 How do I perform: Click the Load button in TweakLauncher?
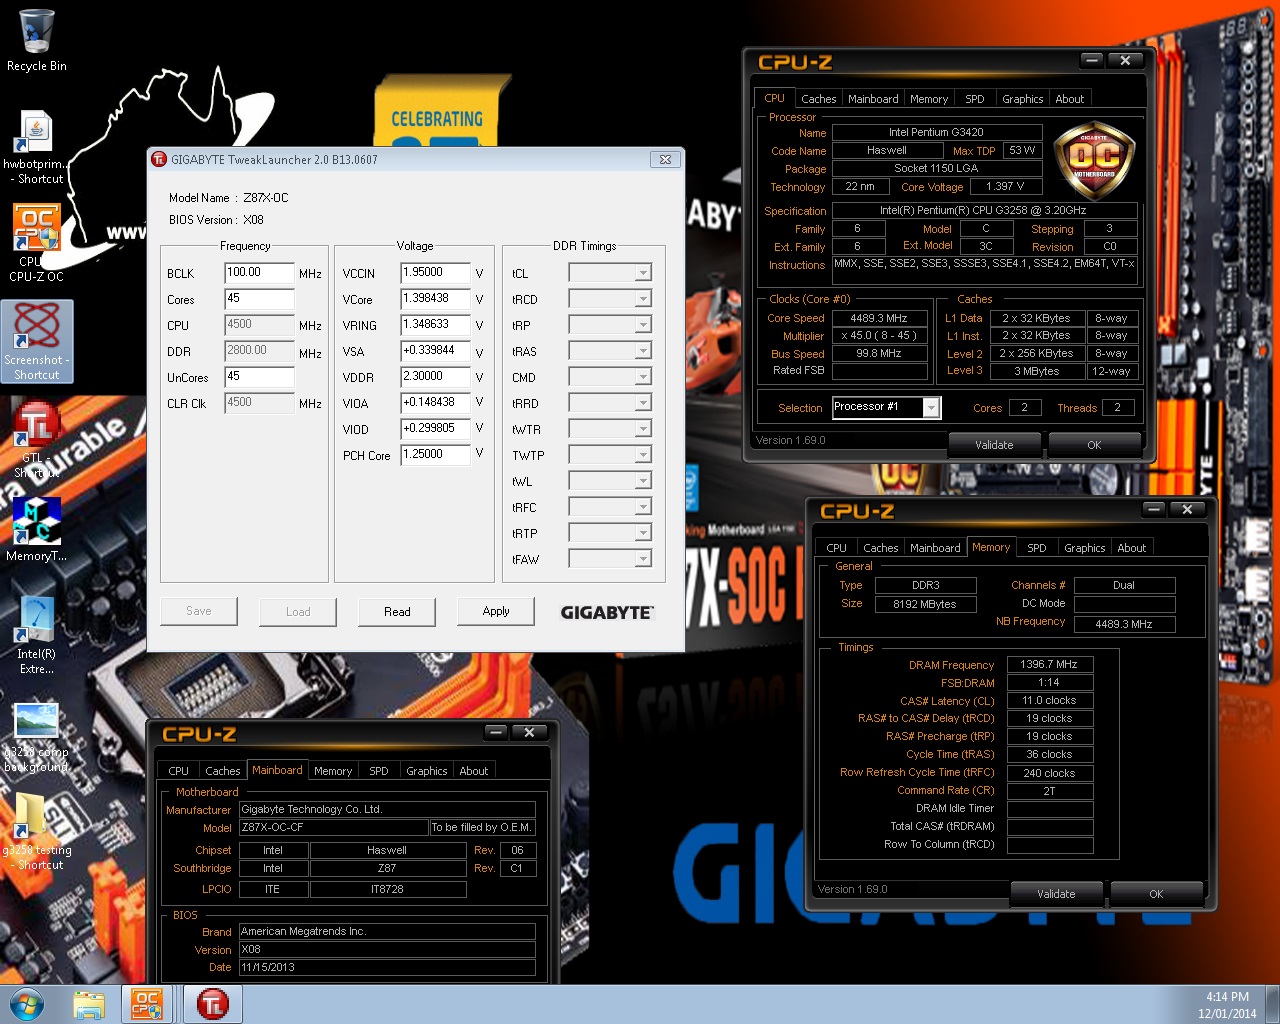coord(298,611)
